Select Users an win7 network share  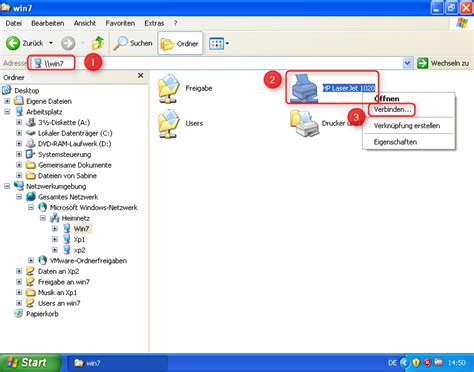pos(59,303)
